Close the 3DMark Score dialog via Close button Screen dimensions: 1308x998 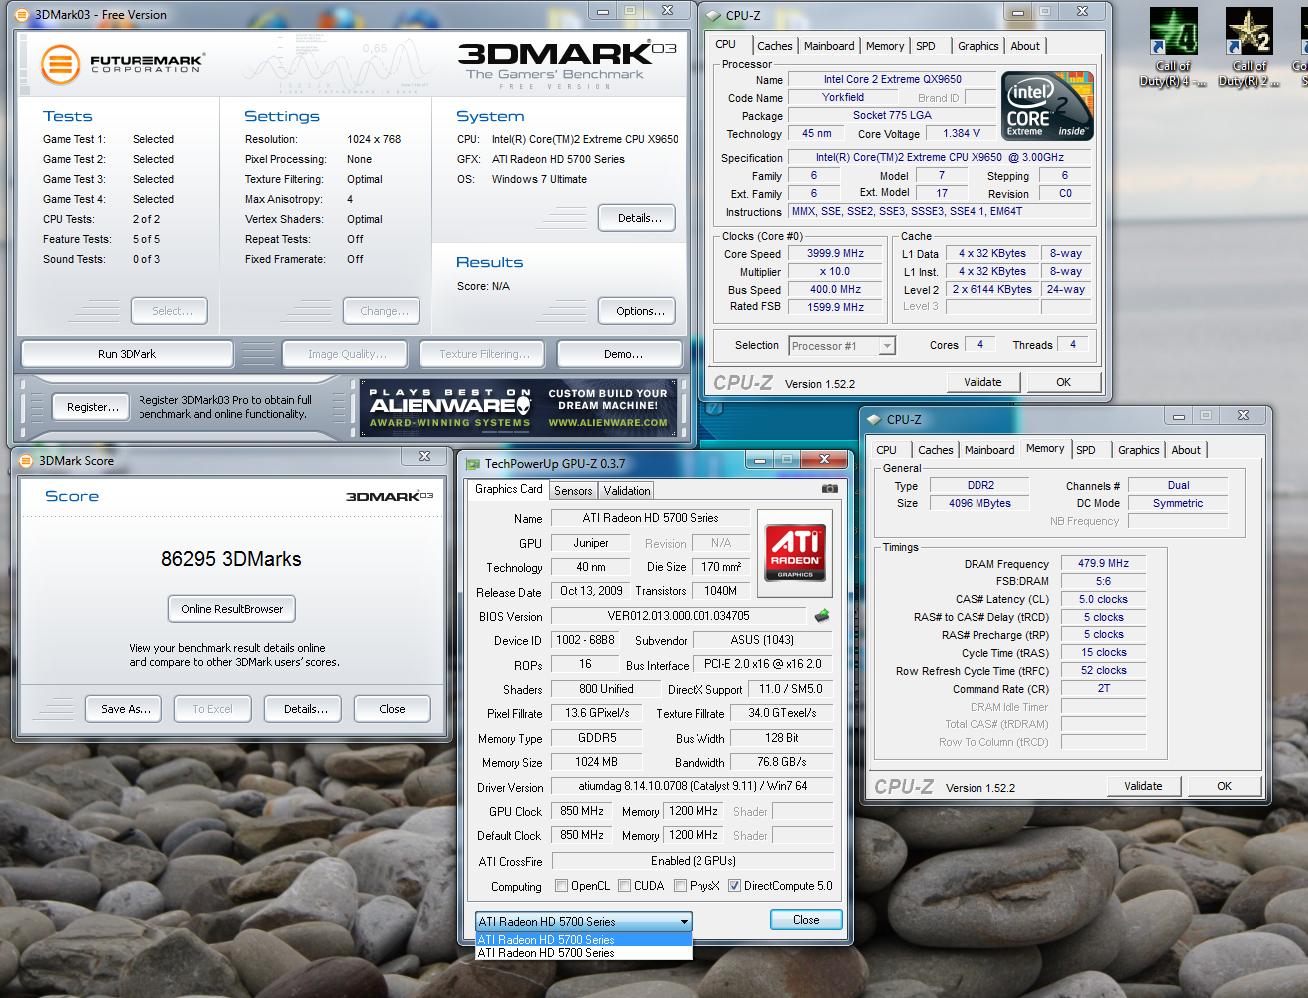[x=392, y=709]
